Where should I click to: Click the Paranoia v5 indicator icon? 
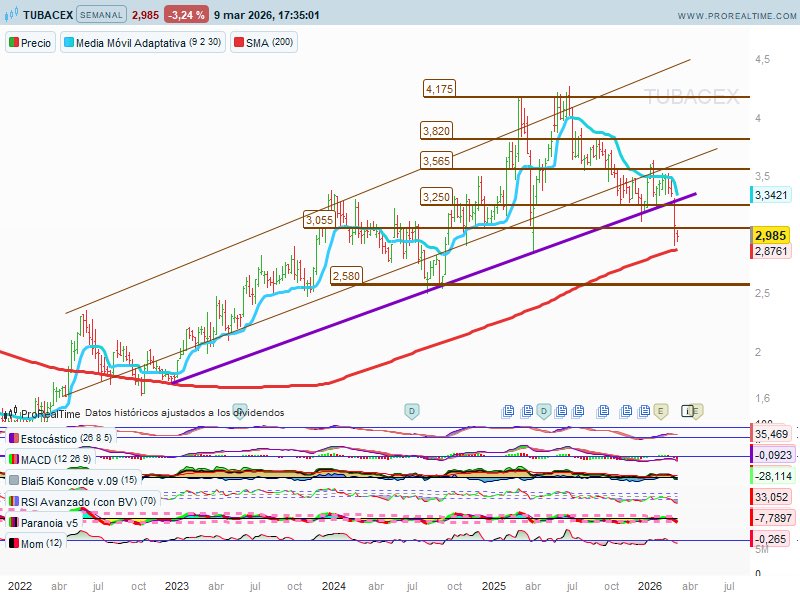coord(14,522)
